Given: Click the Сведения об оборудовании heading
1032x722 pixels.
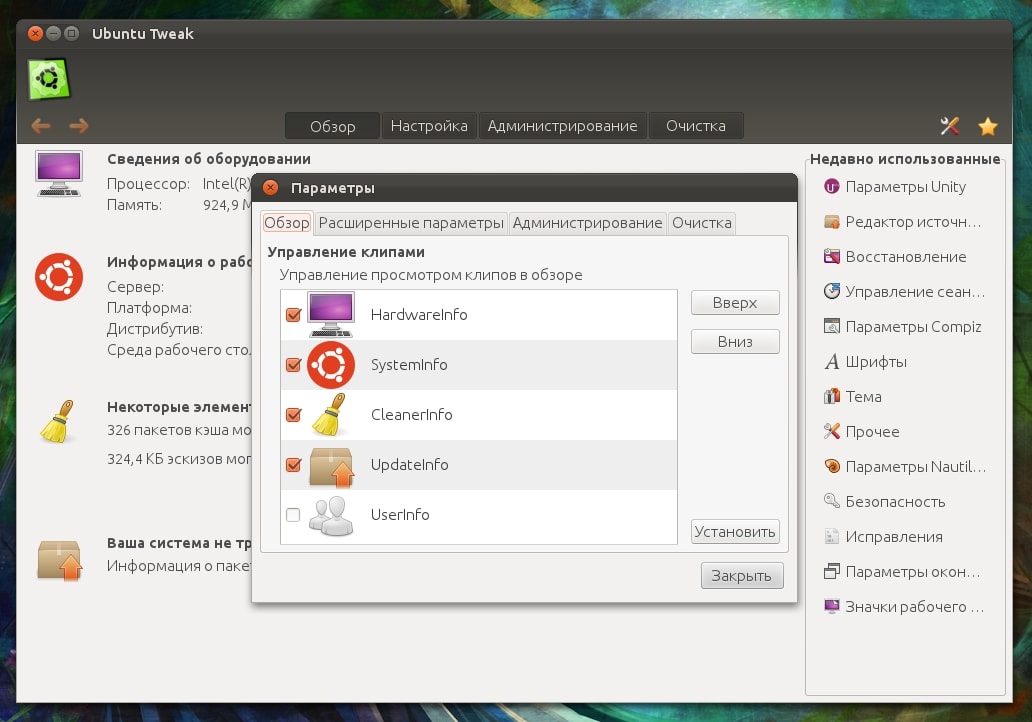Looking at the screenshot, I should (209, 159).
